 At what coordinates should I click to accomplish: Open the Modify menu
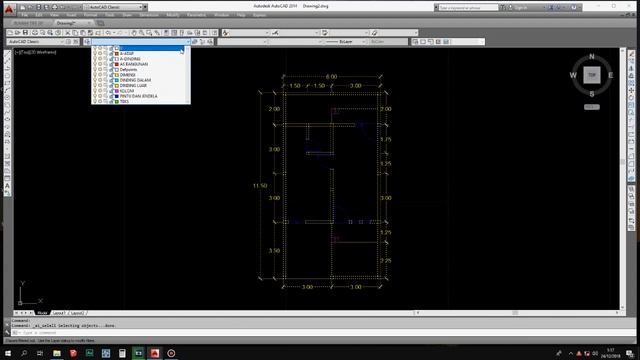coord(173,15)
